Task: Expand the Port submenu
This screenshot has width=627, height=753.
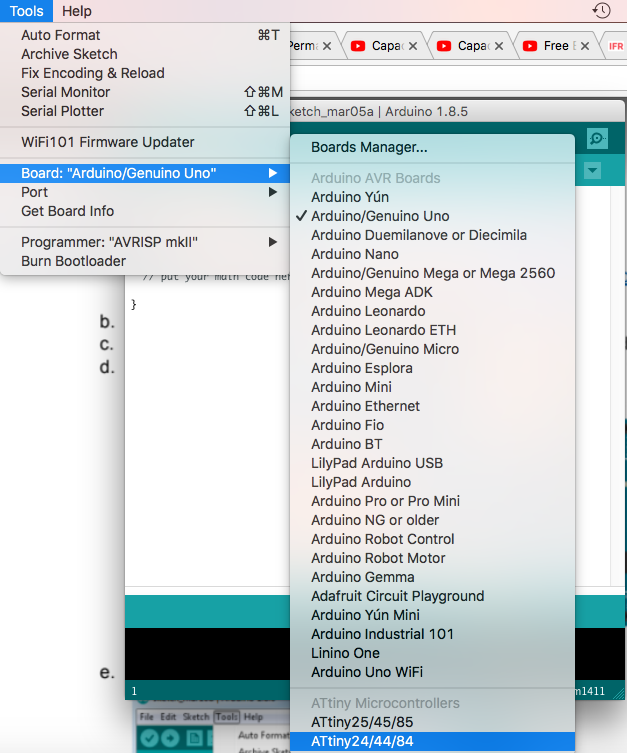Action: (x=145, y=192)
